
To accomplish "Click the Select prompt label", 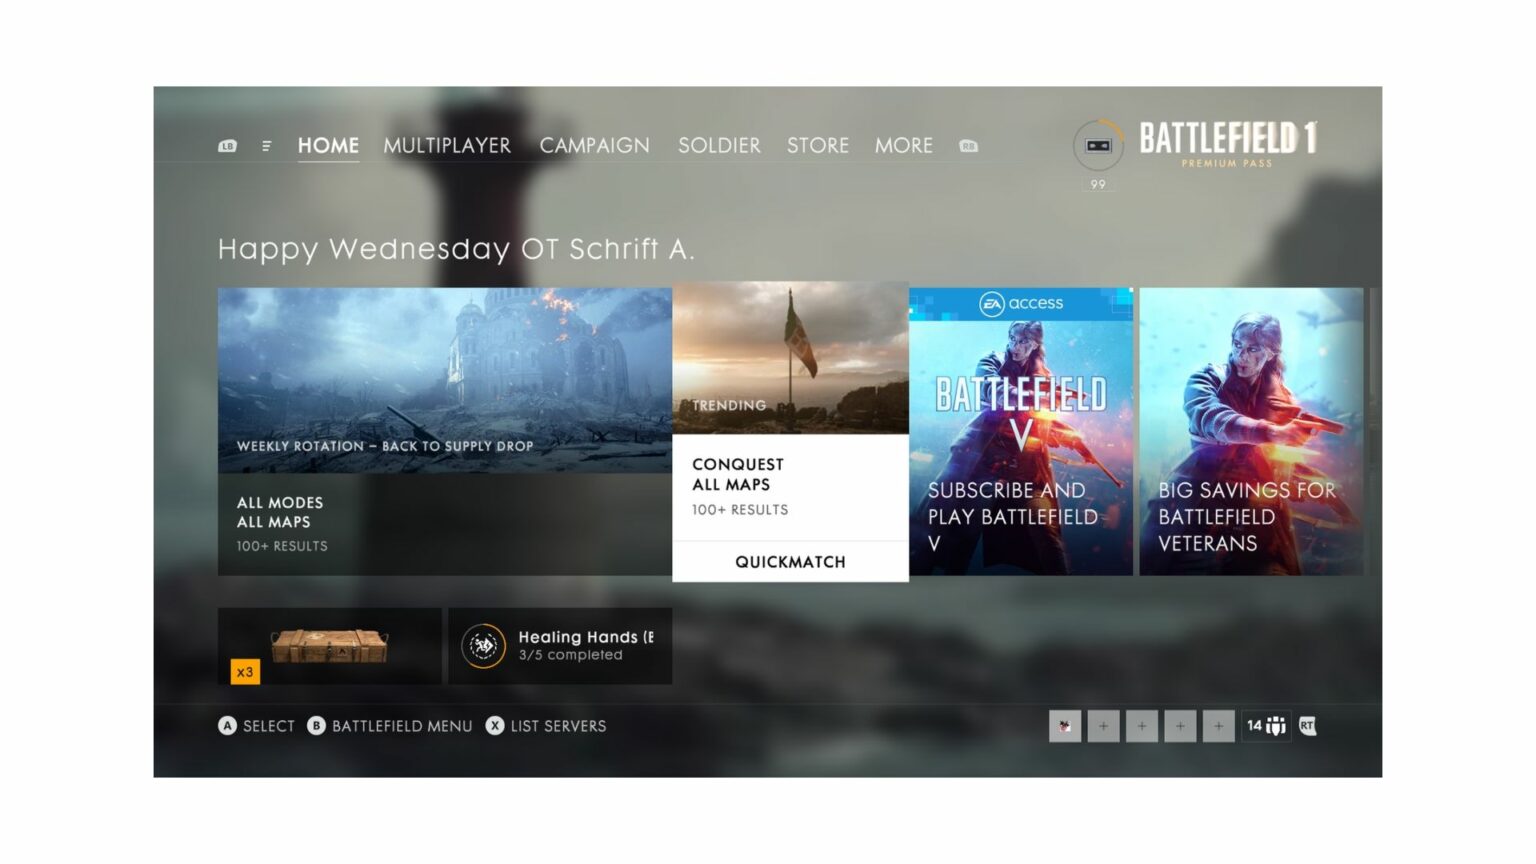I will point(269,726).
